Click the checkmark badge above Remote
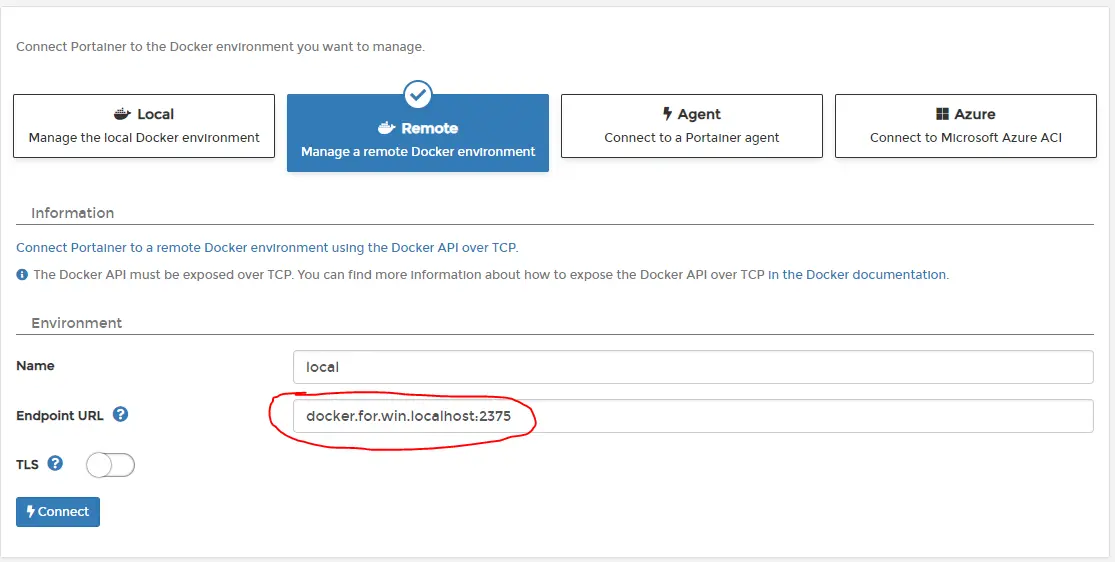The width and height of the screenshot is (1115, 562). 417,95
